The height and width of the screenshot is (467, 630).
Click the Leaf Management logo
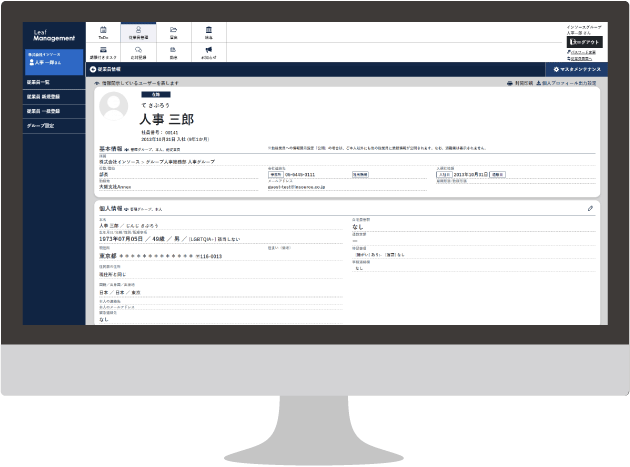(54, 35)
